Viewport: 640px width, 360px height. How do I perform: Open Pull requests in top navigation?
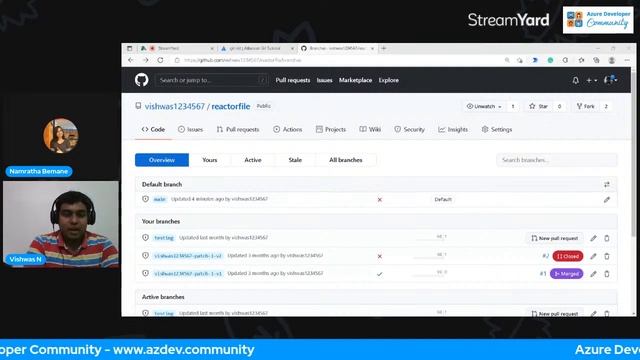[293, 80]
